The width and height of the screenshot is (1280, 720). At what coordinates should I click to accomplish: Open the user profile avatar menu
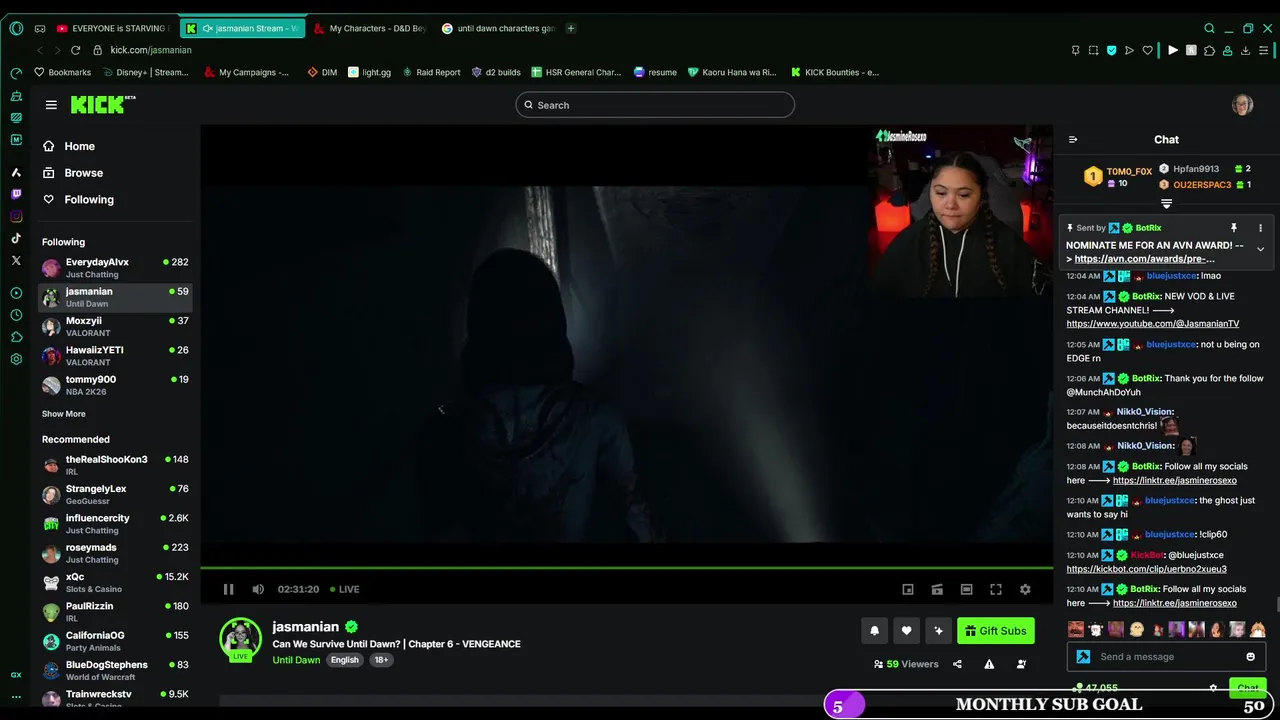(1243, 105)
